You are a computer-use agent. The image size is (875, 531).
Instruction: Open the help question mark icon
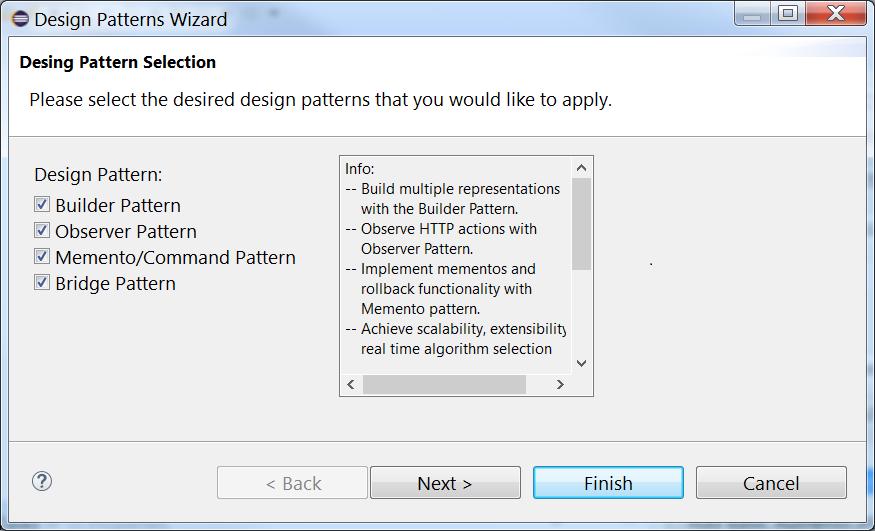click(x=42, y=481)
